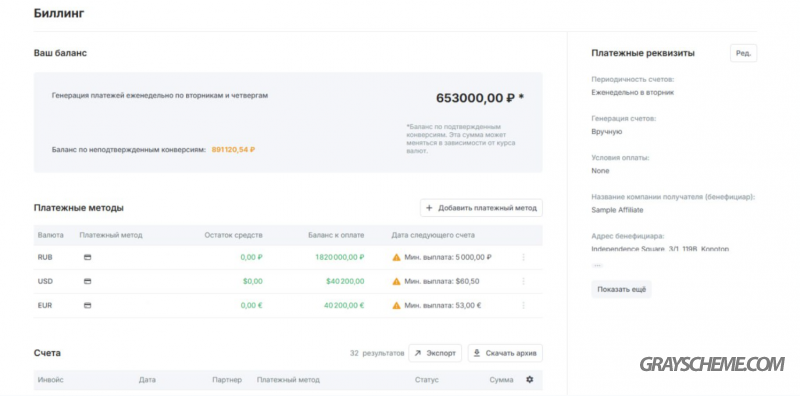
Task: Click the card icon in RUB row
Action: click(87, 258)
